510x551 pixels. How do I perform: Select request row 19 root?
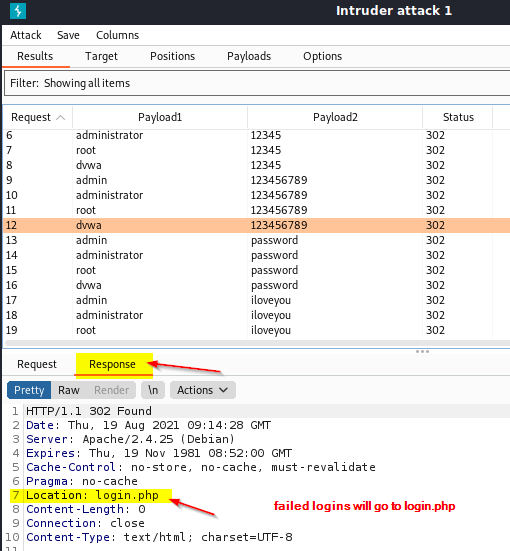257,330
